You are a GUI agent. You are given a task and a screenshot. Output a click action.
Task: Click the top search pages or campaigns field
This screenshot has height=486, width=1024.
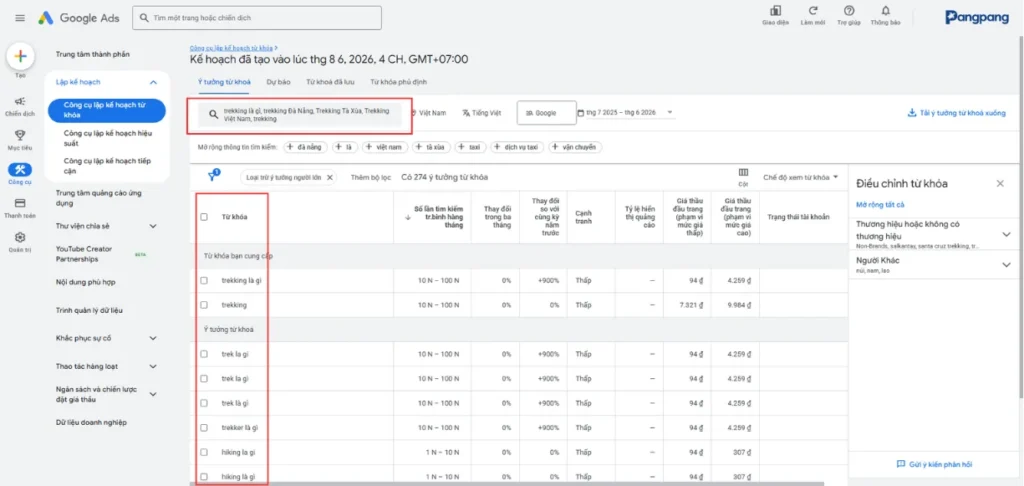[x=257, y=18]
